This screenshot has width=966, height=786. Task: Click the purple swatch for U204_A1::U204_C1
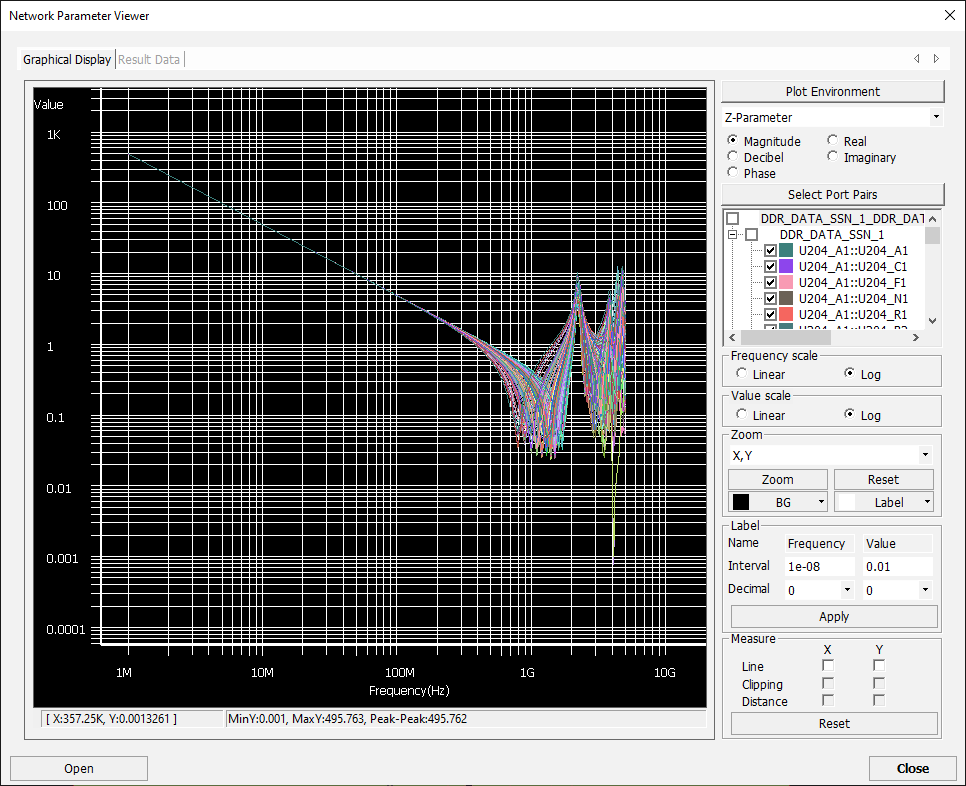tap(787, 267)
